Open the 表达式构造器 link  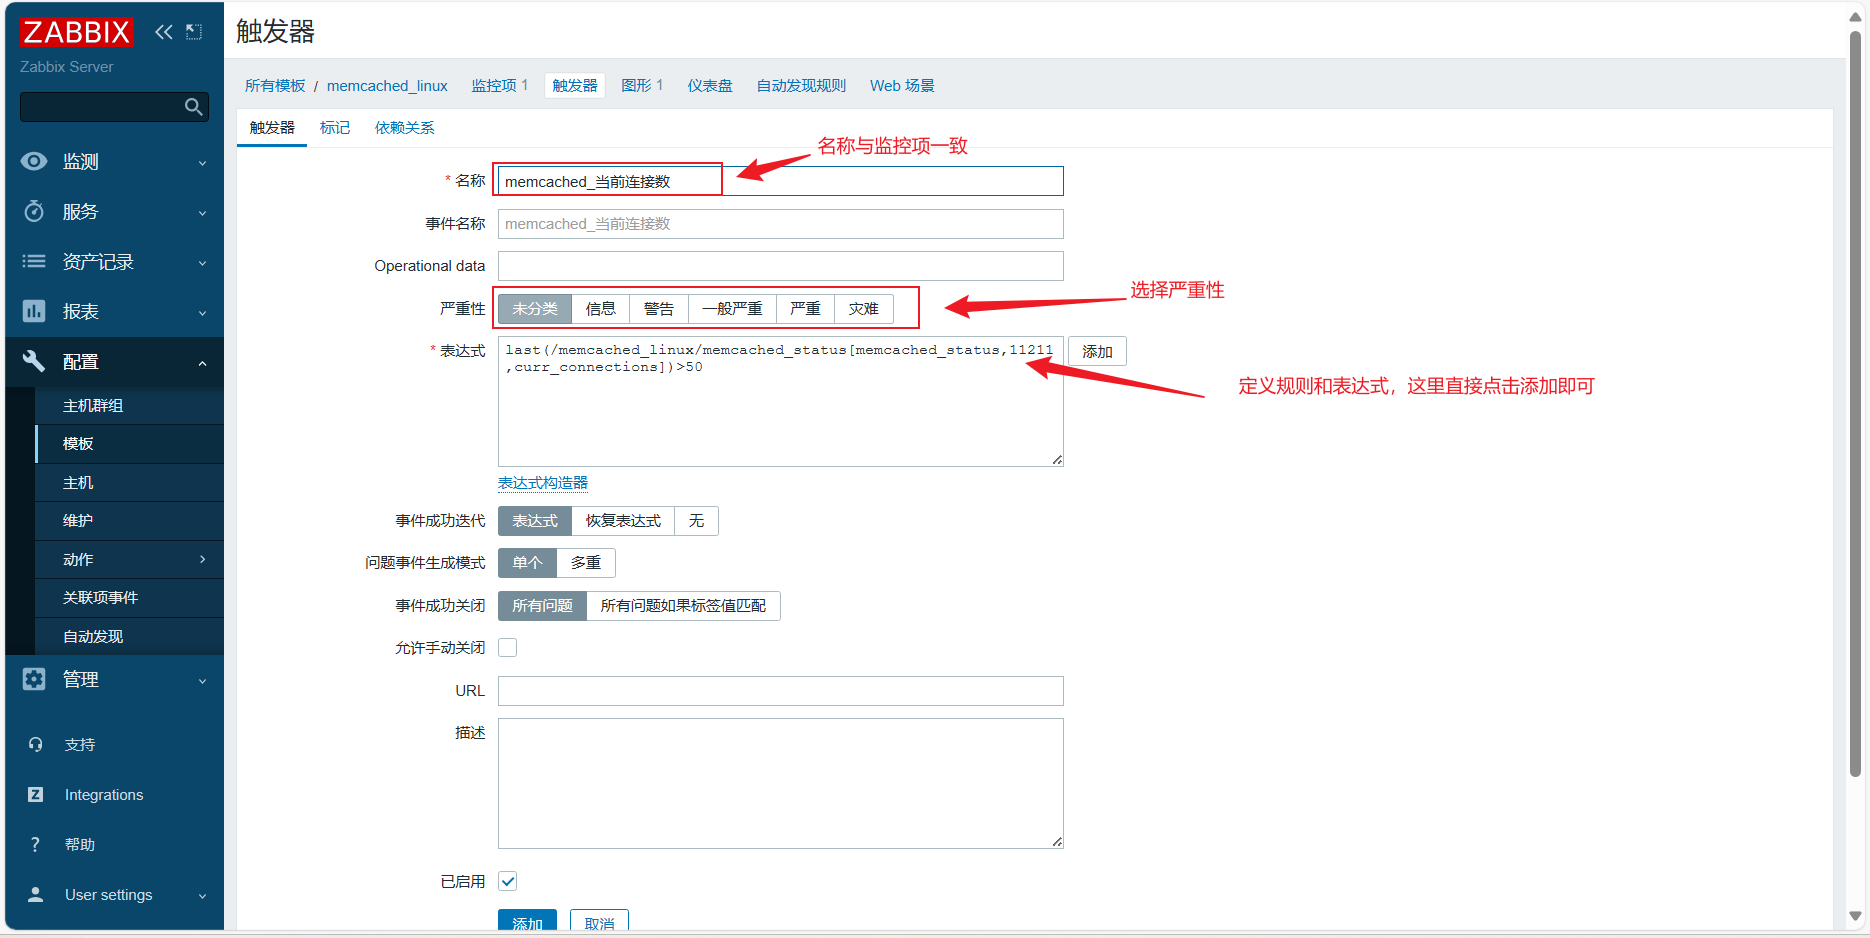click(x=543, y=483)
